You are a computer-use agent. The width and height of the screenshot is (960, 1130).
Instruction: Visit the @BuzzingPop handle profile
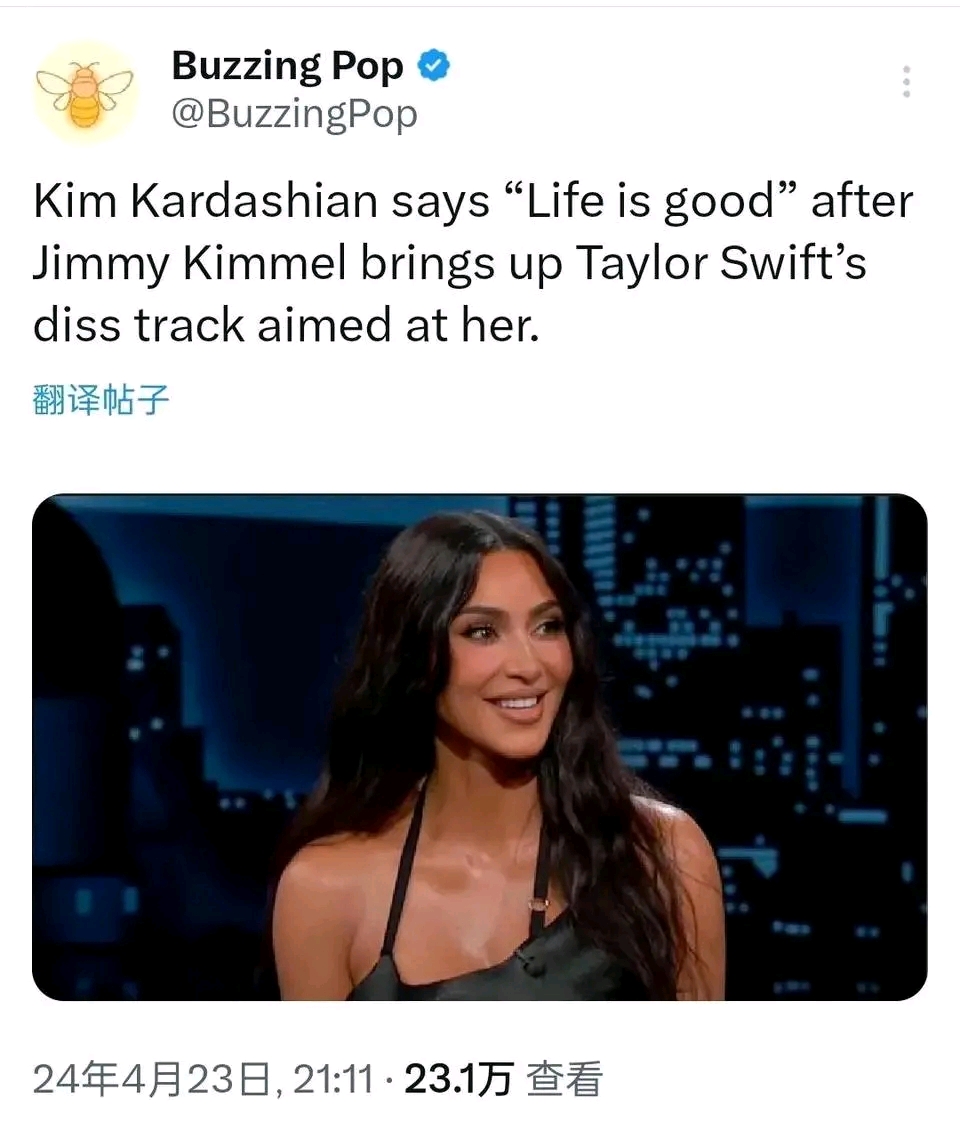point(294,114)
